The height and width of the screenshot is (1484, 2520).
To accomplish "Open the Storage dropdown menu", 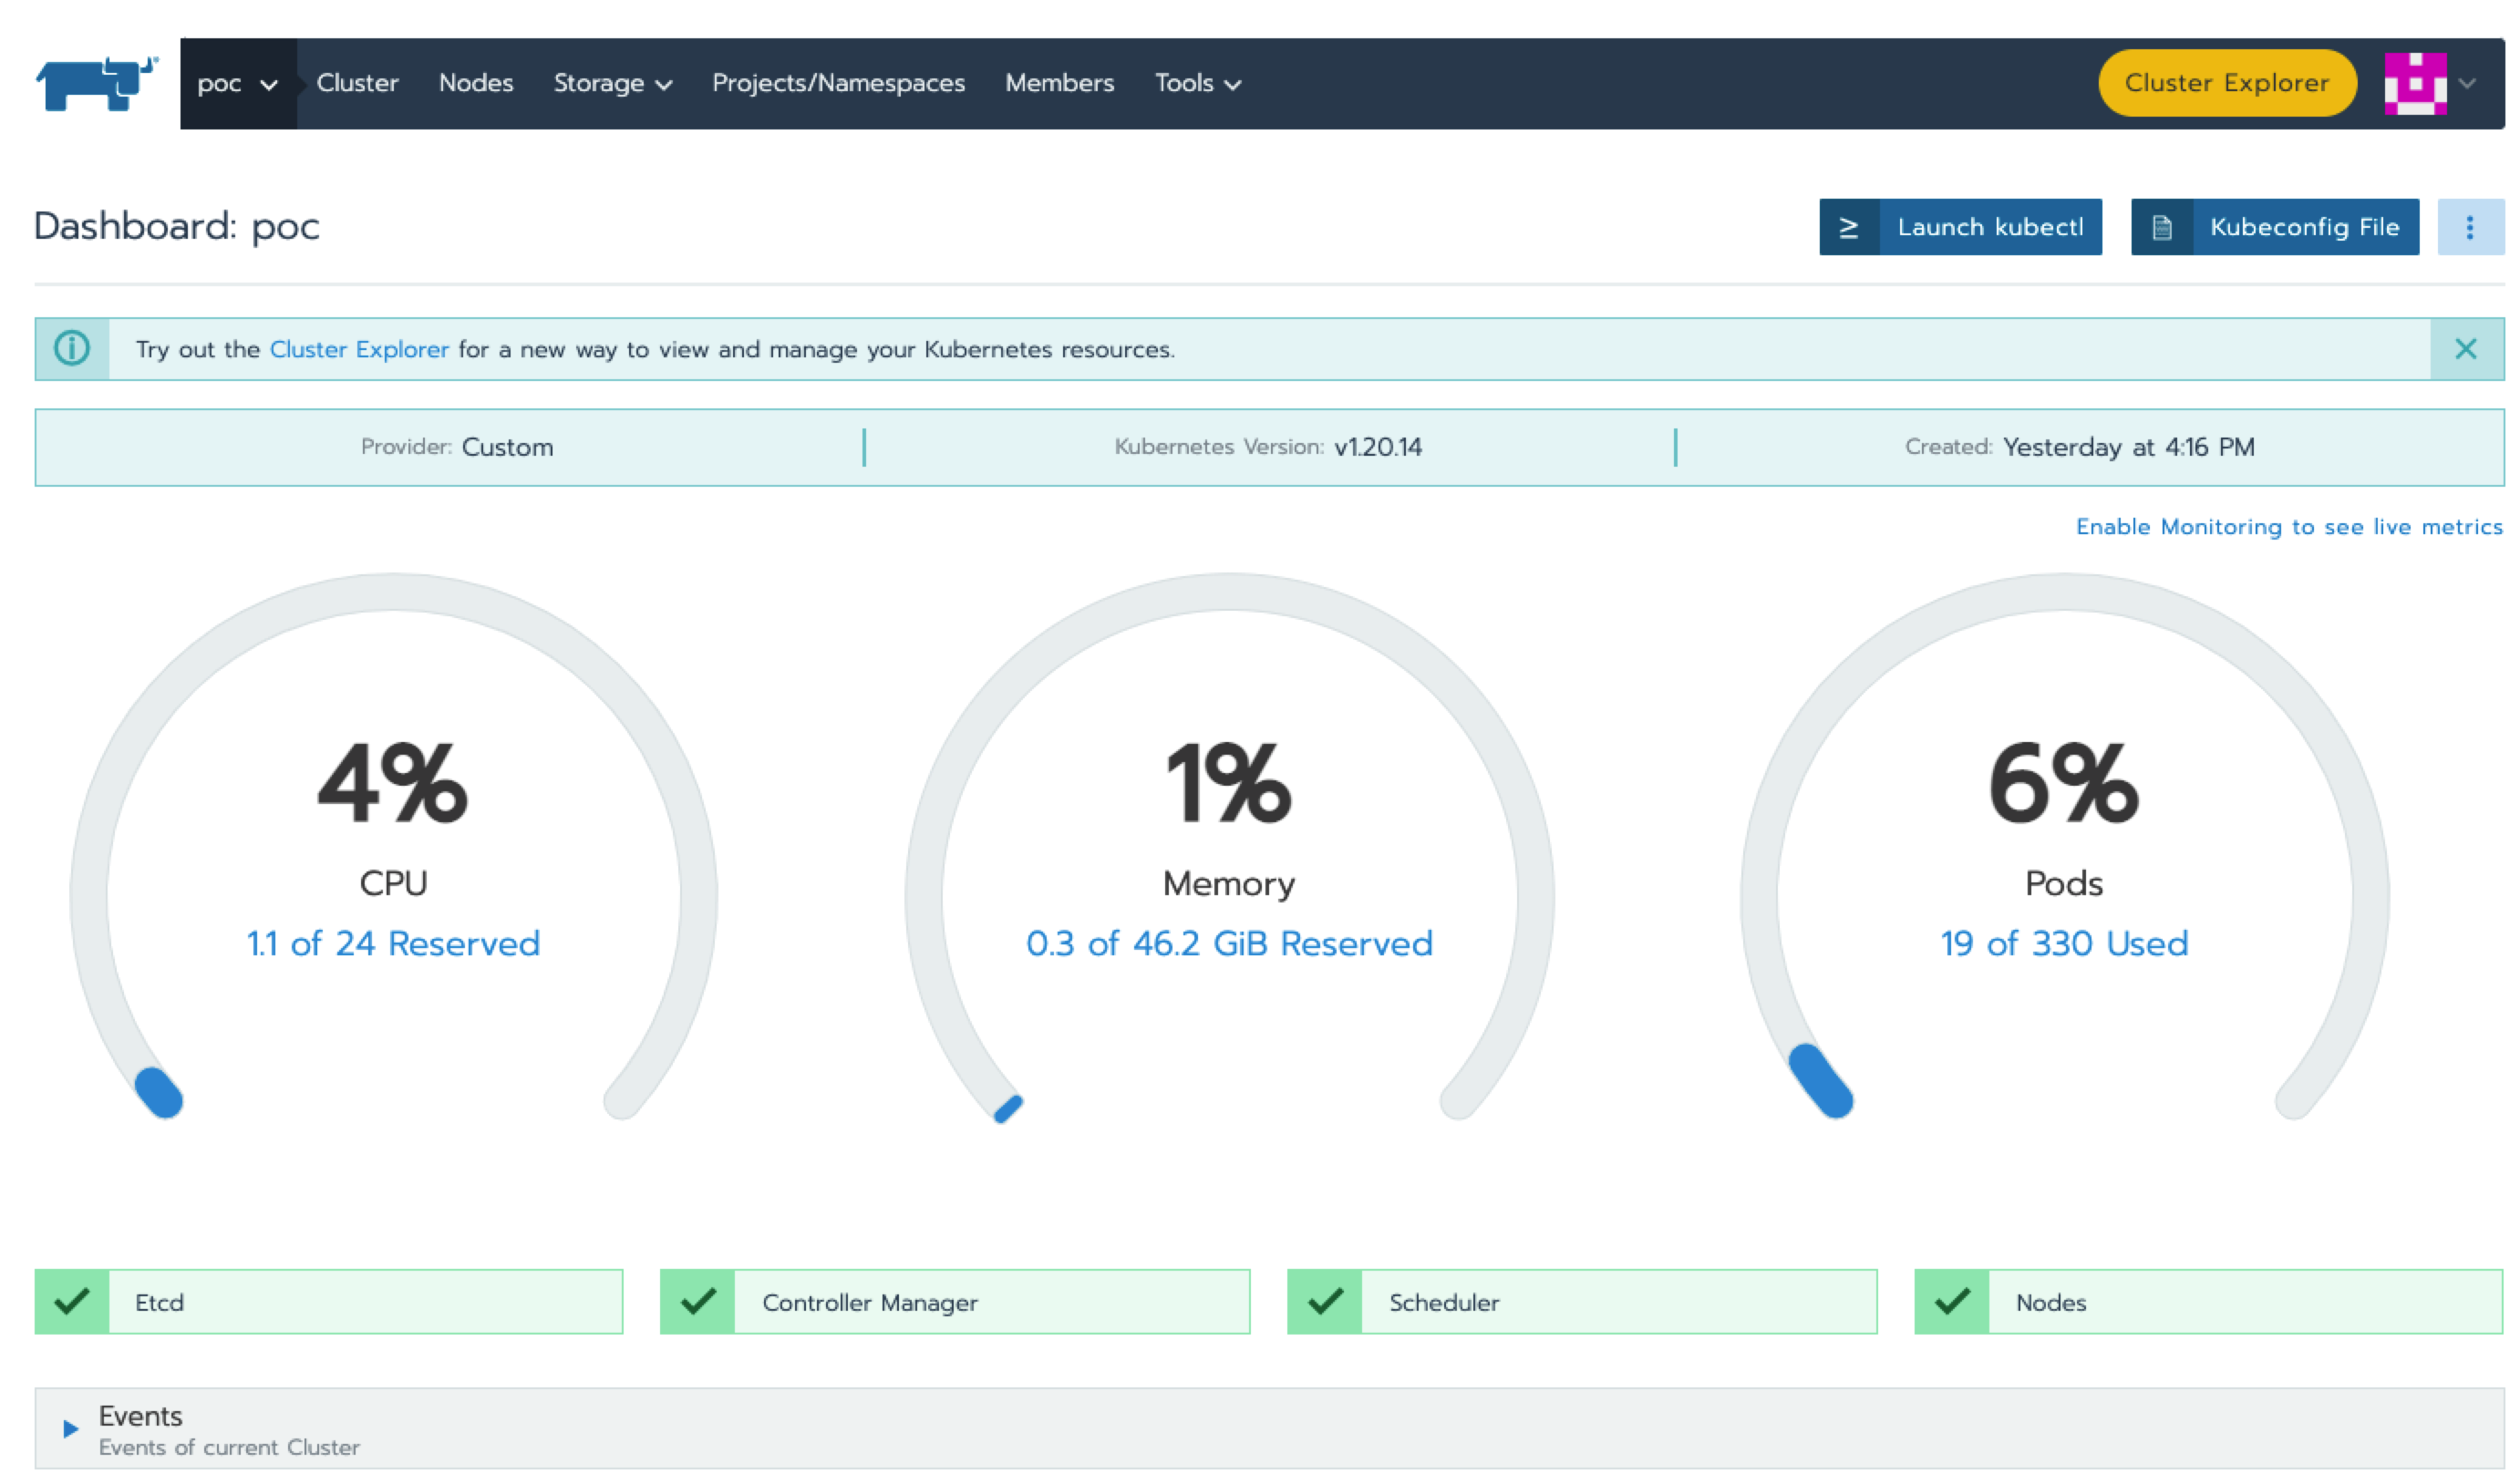I will pos(612,84).
